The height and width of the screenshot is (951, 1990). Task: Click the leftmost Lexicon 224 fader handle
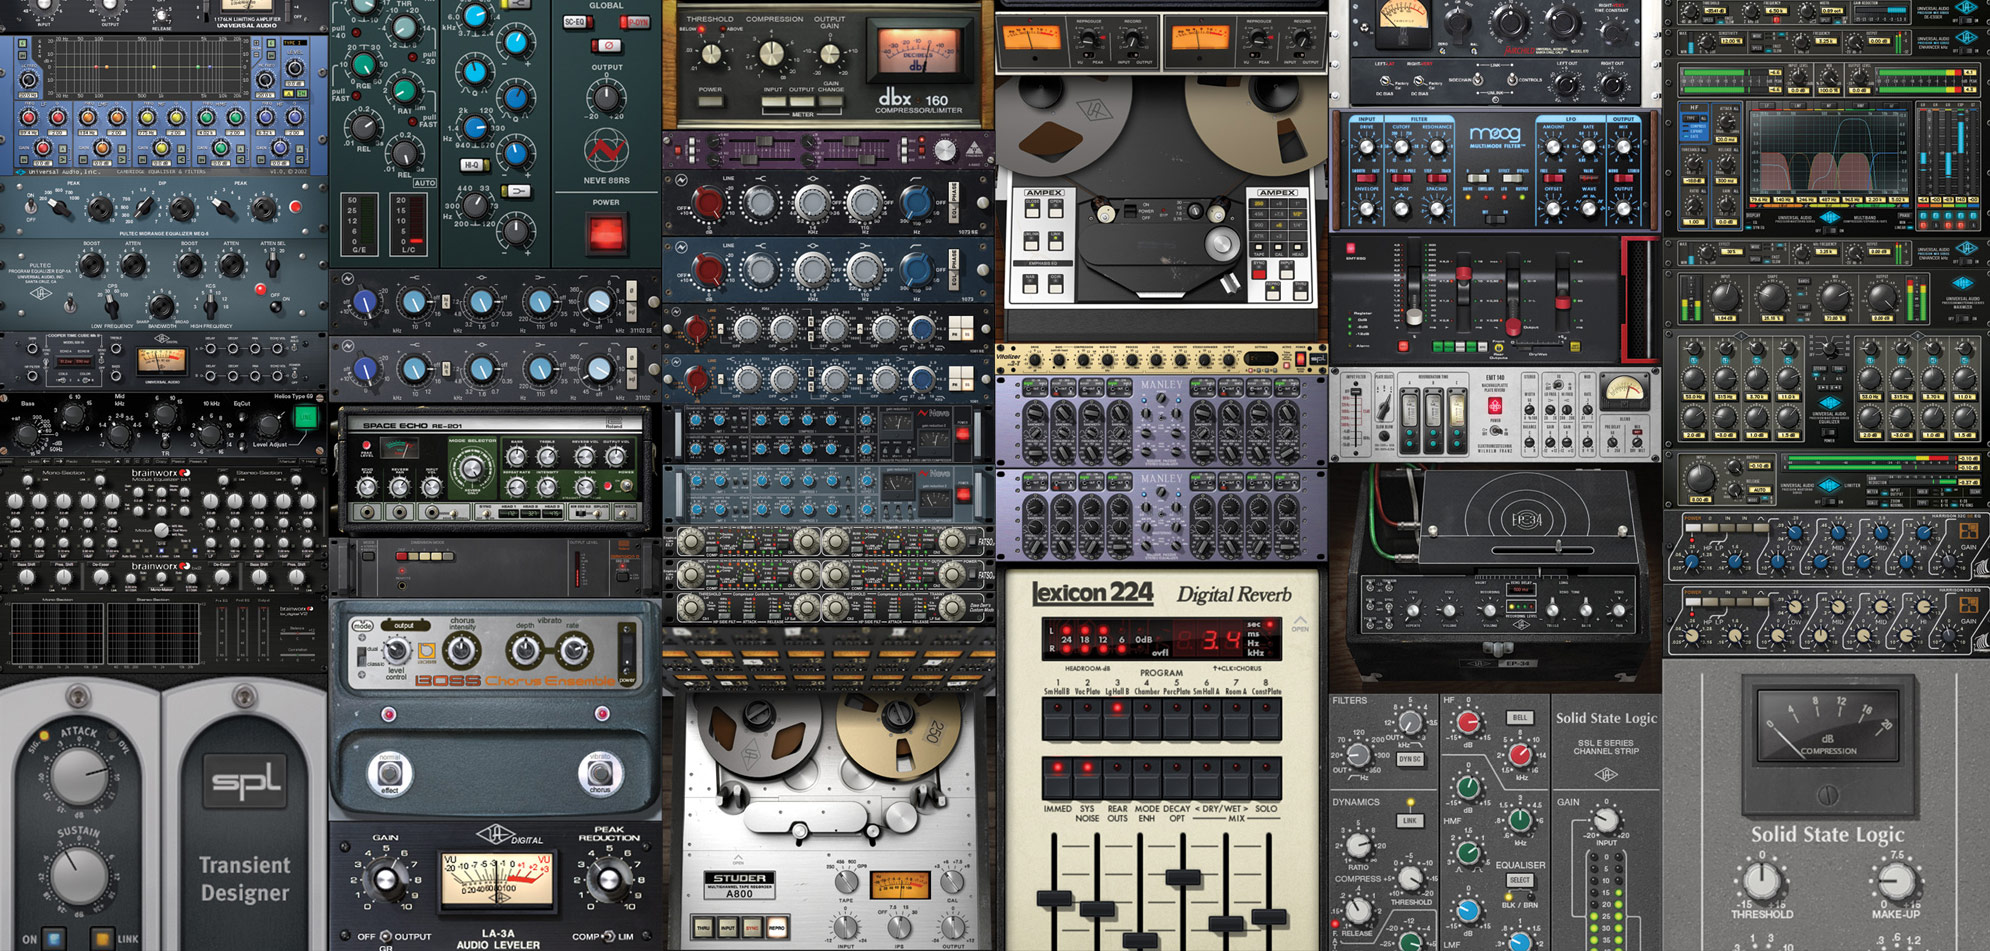coord(1055,897)
